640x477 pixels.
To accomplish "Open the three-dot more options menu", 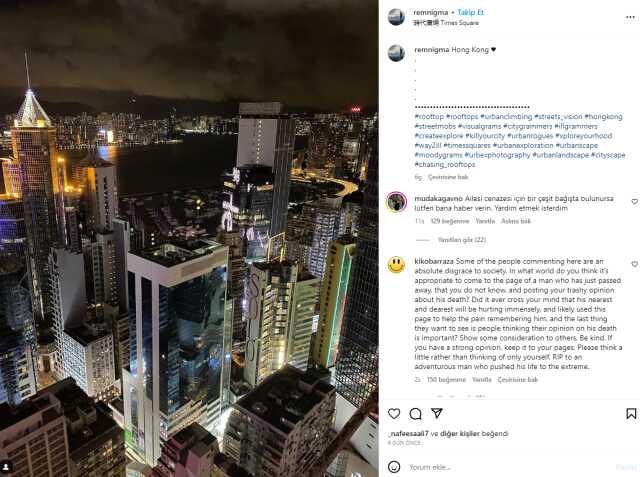I will tap(630, 17).
